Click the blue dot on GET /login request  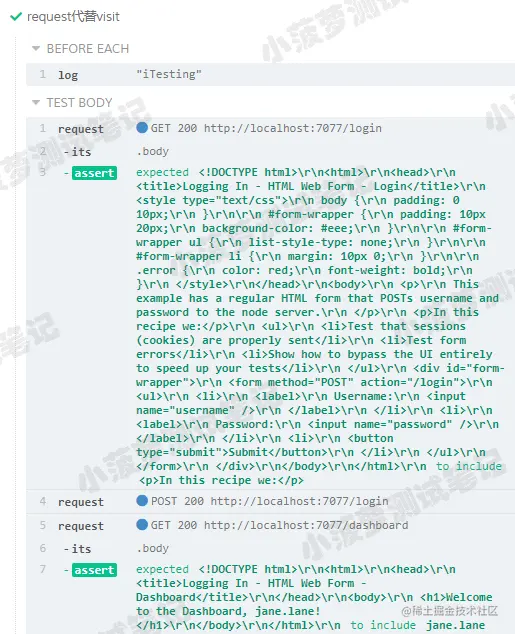142,128
